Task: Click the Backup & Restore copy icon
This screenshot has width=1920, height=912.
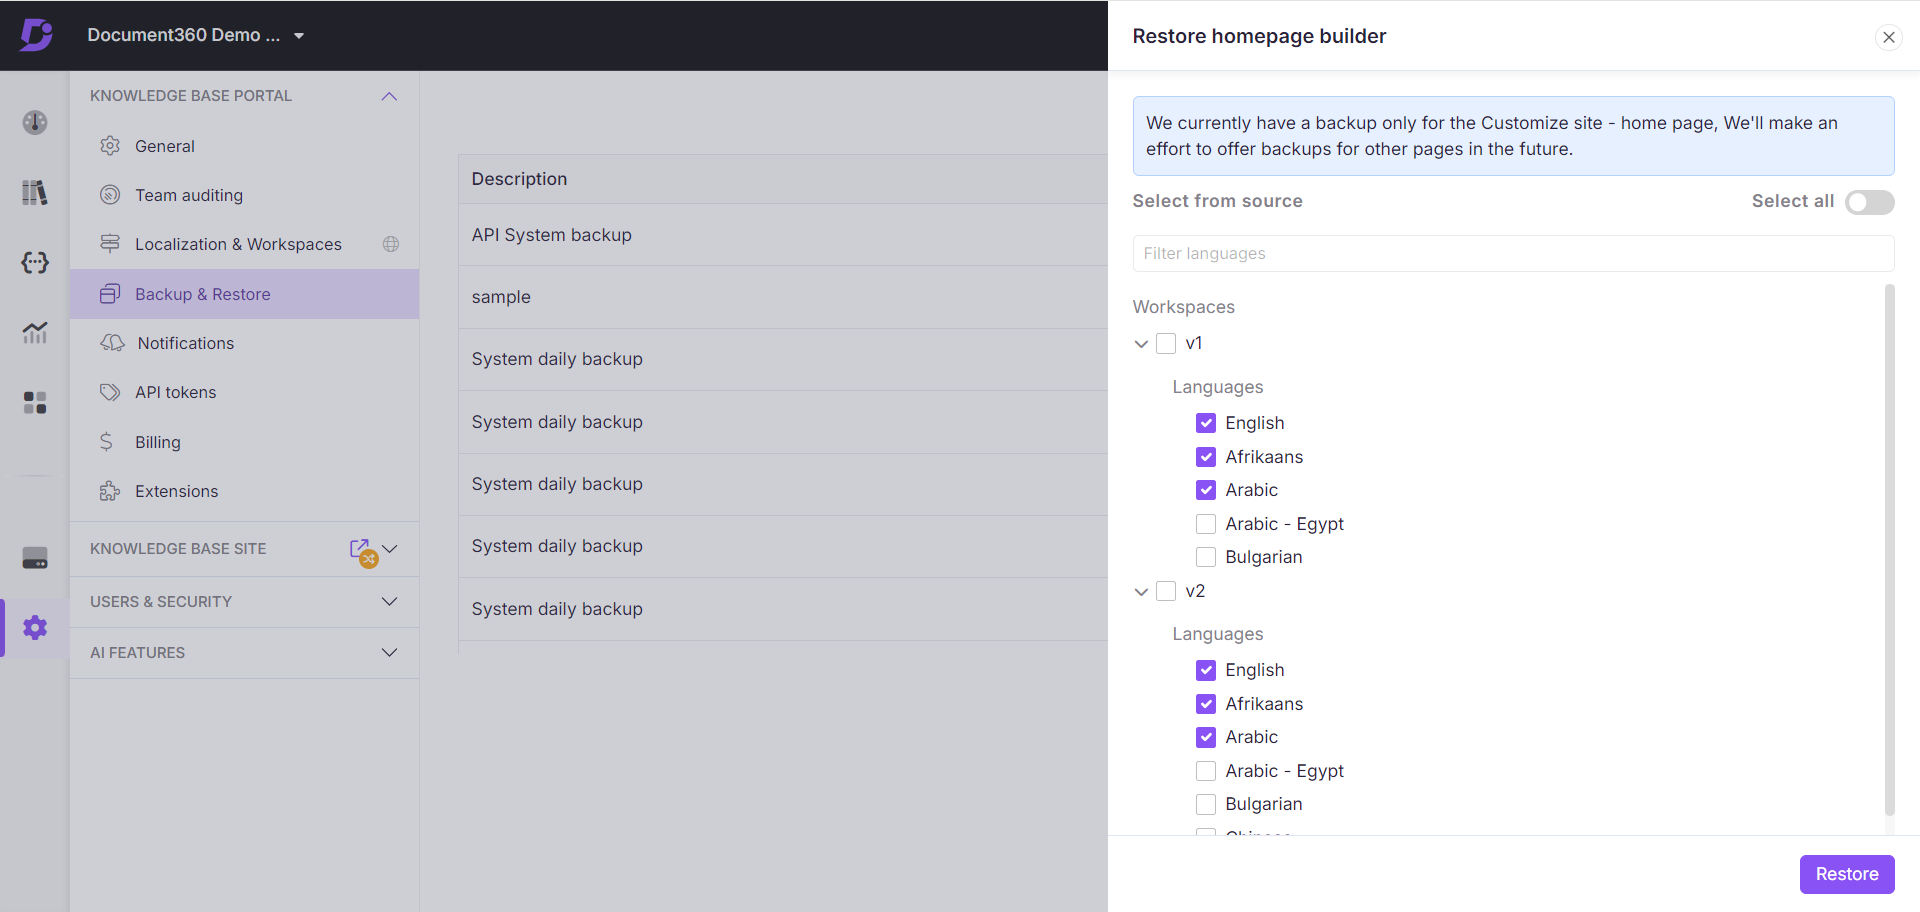Action: tap(110, 294)
